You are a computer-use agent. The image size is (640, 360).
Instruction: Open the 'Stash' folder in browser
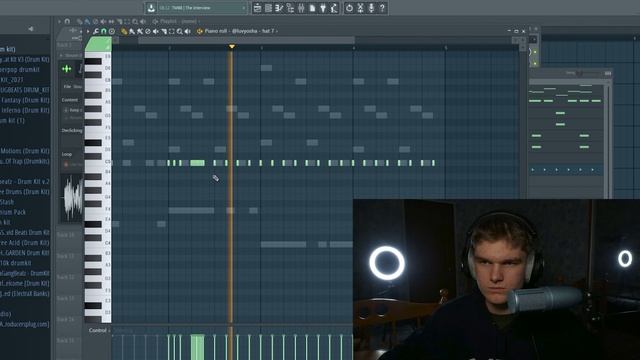(x=7, y=202)
